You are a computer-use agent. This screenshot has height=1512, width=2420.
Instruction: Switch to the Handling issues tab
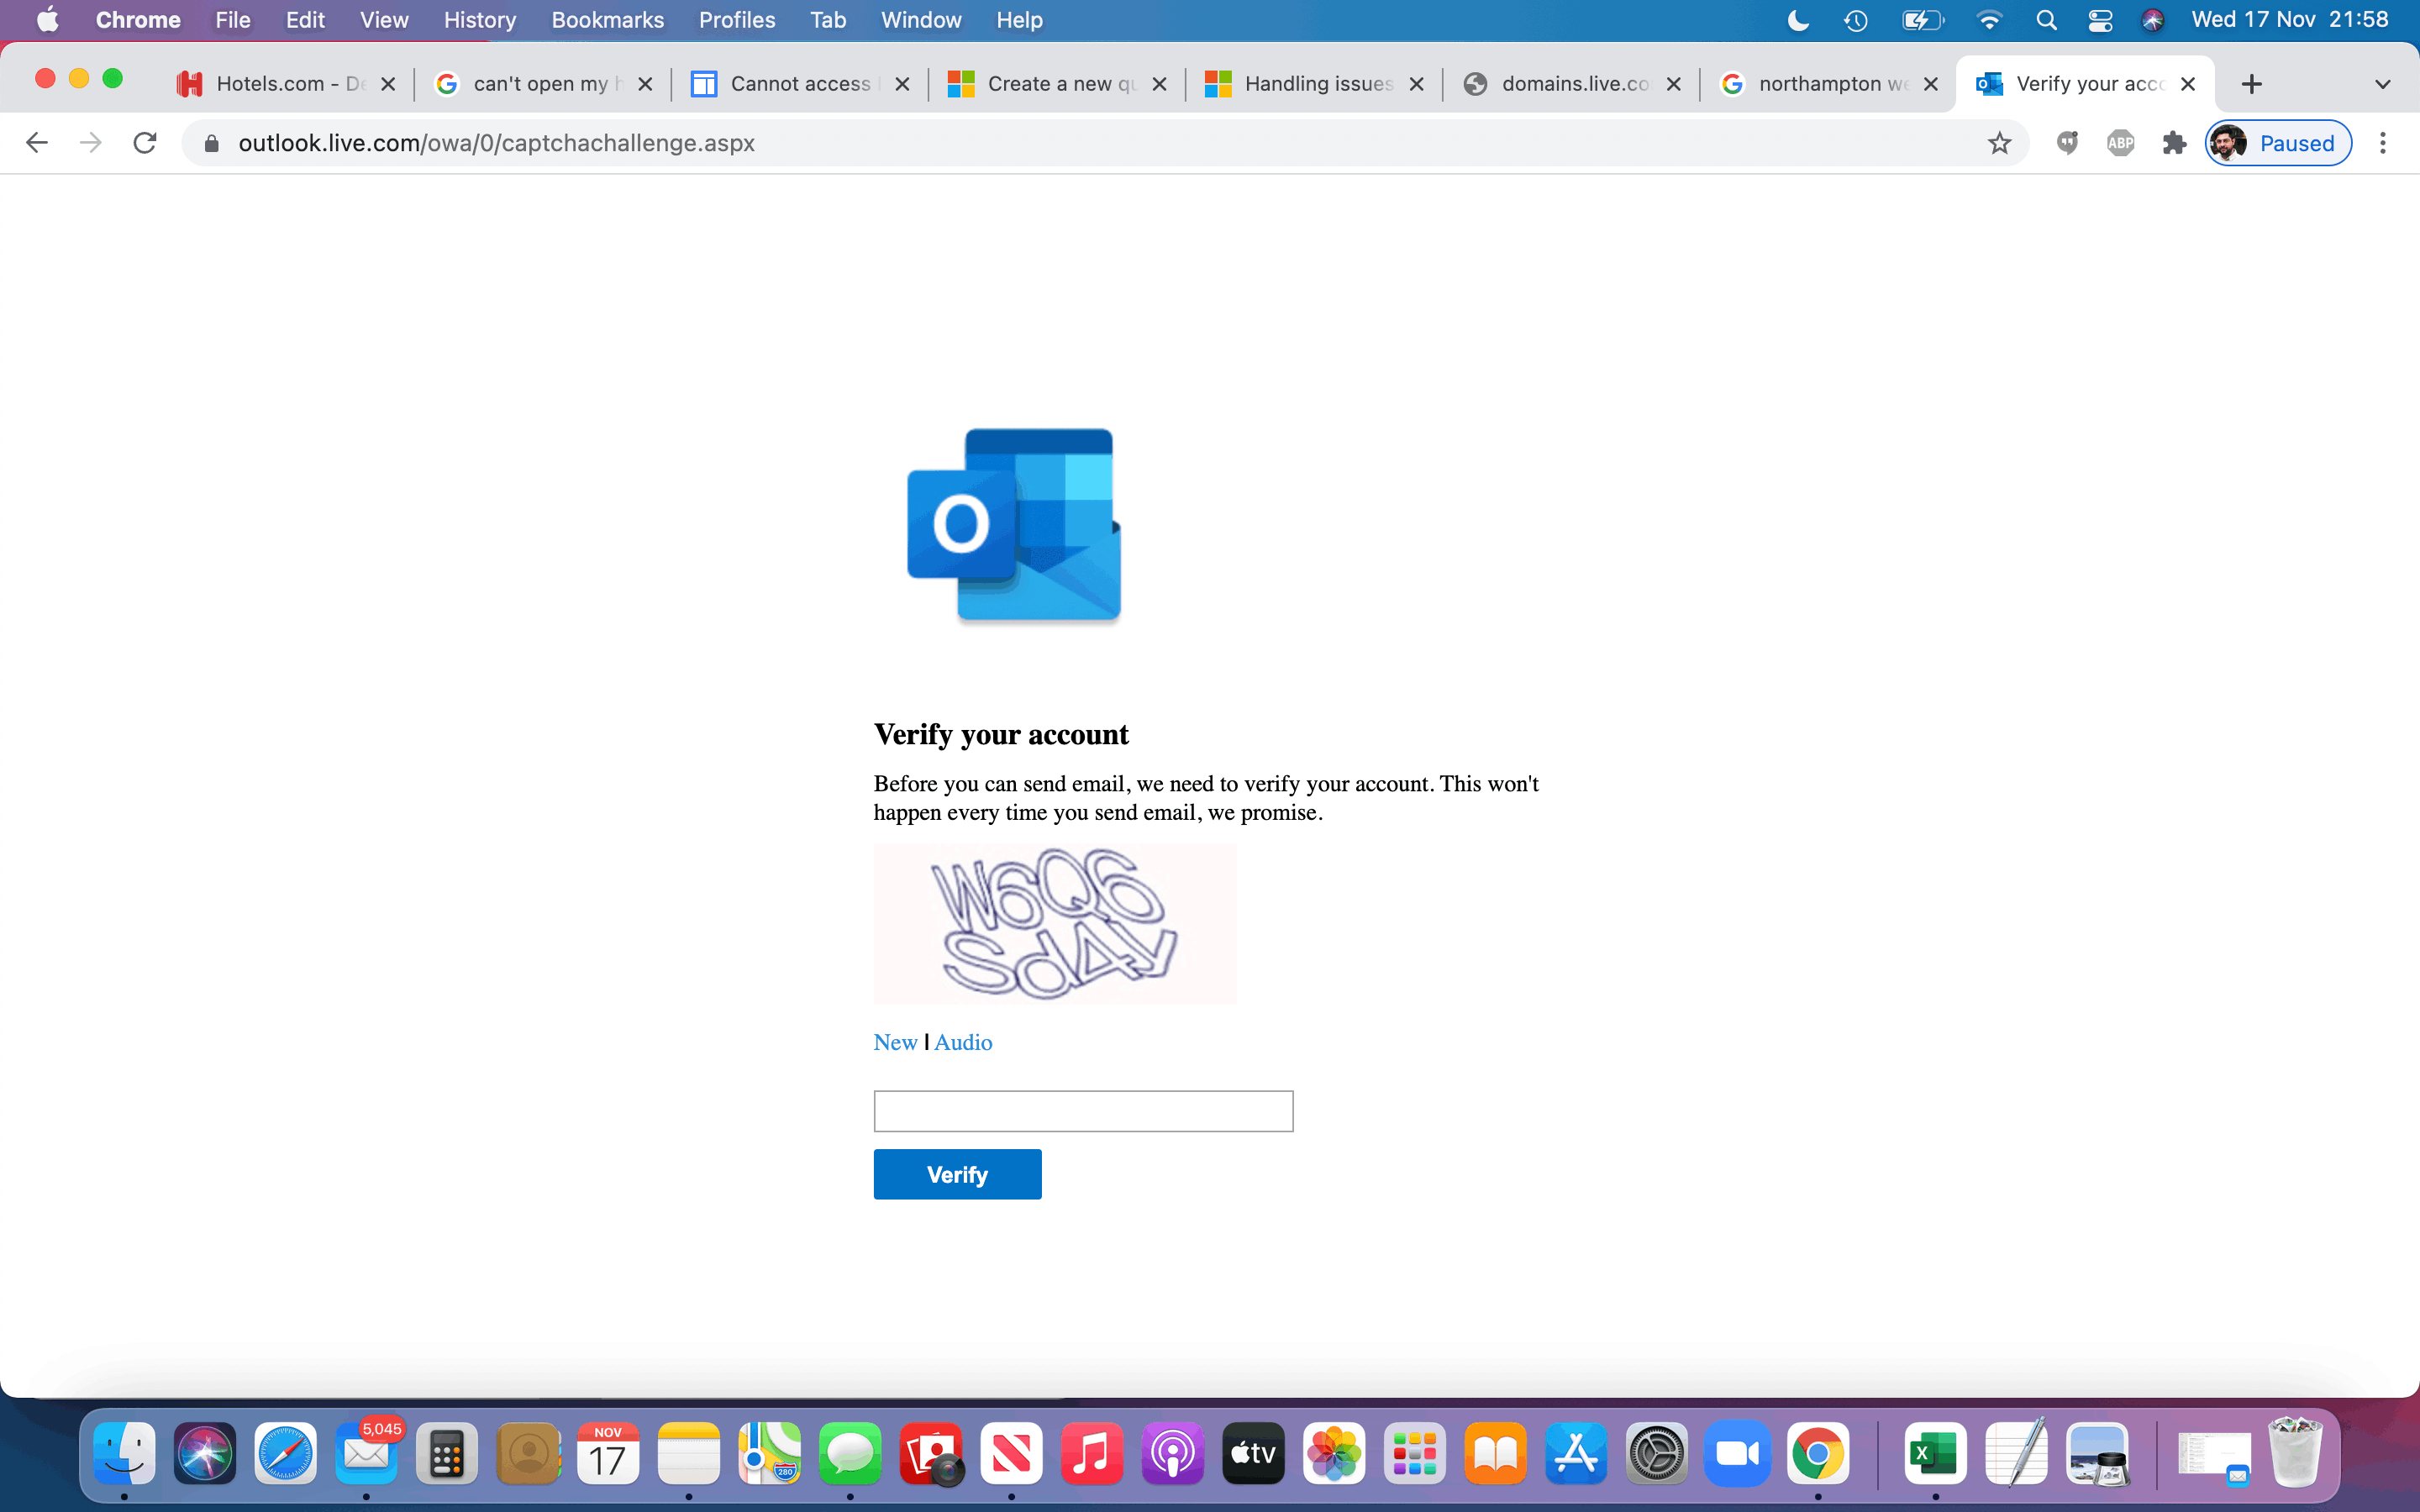coord(1313,81)
